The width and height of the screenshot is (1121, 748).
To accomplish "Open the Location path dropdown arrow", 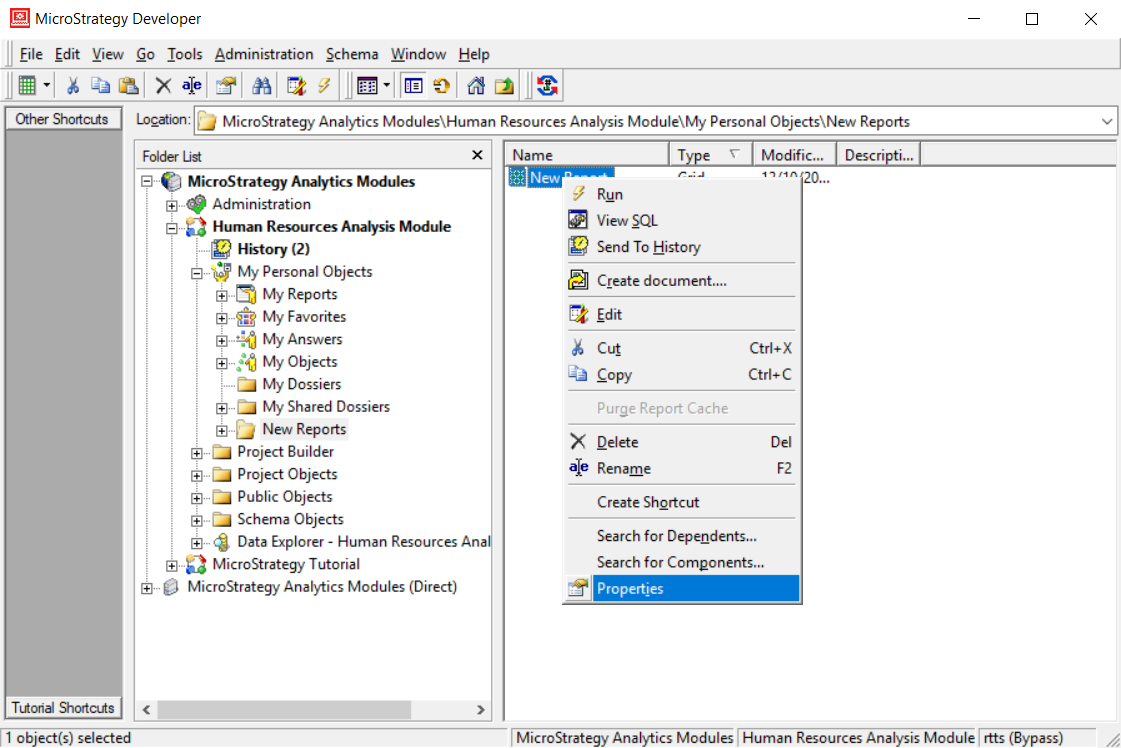I will (1106, 122).
